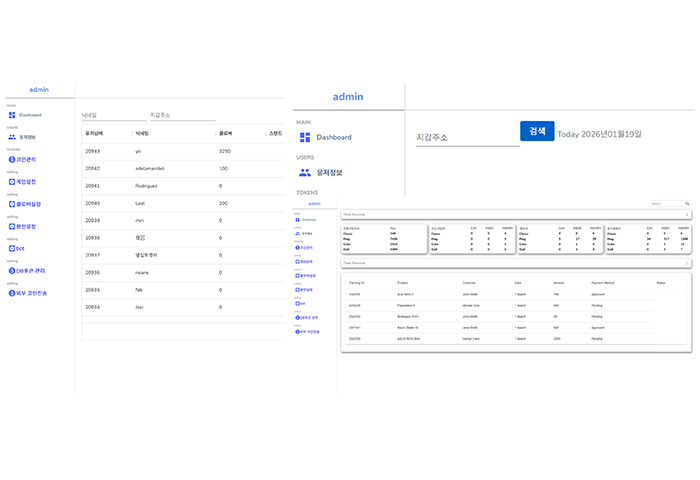Select the Razer Blade 15 order row
This screenshot has height=480, width=700.
click(x=500, y=328)
